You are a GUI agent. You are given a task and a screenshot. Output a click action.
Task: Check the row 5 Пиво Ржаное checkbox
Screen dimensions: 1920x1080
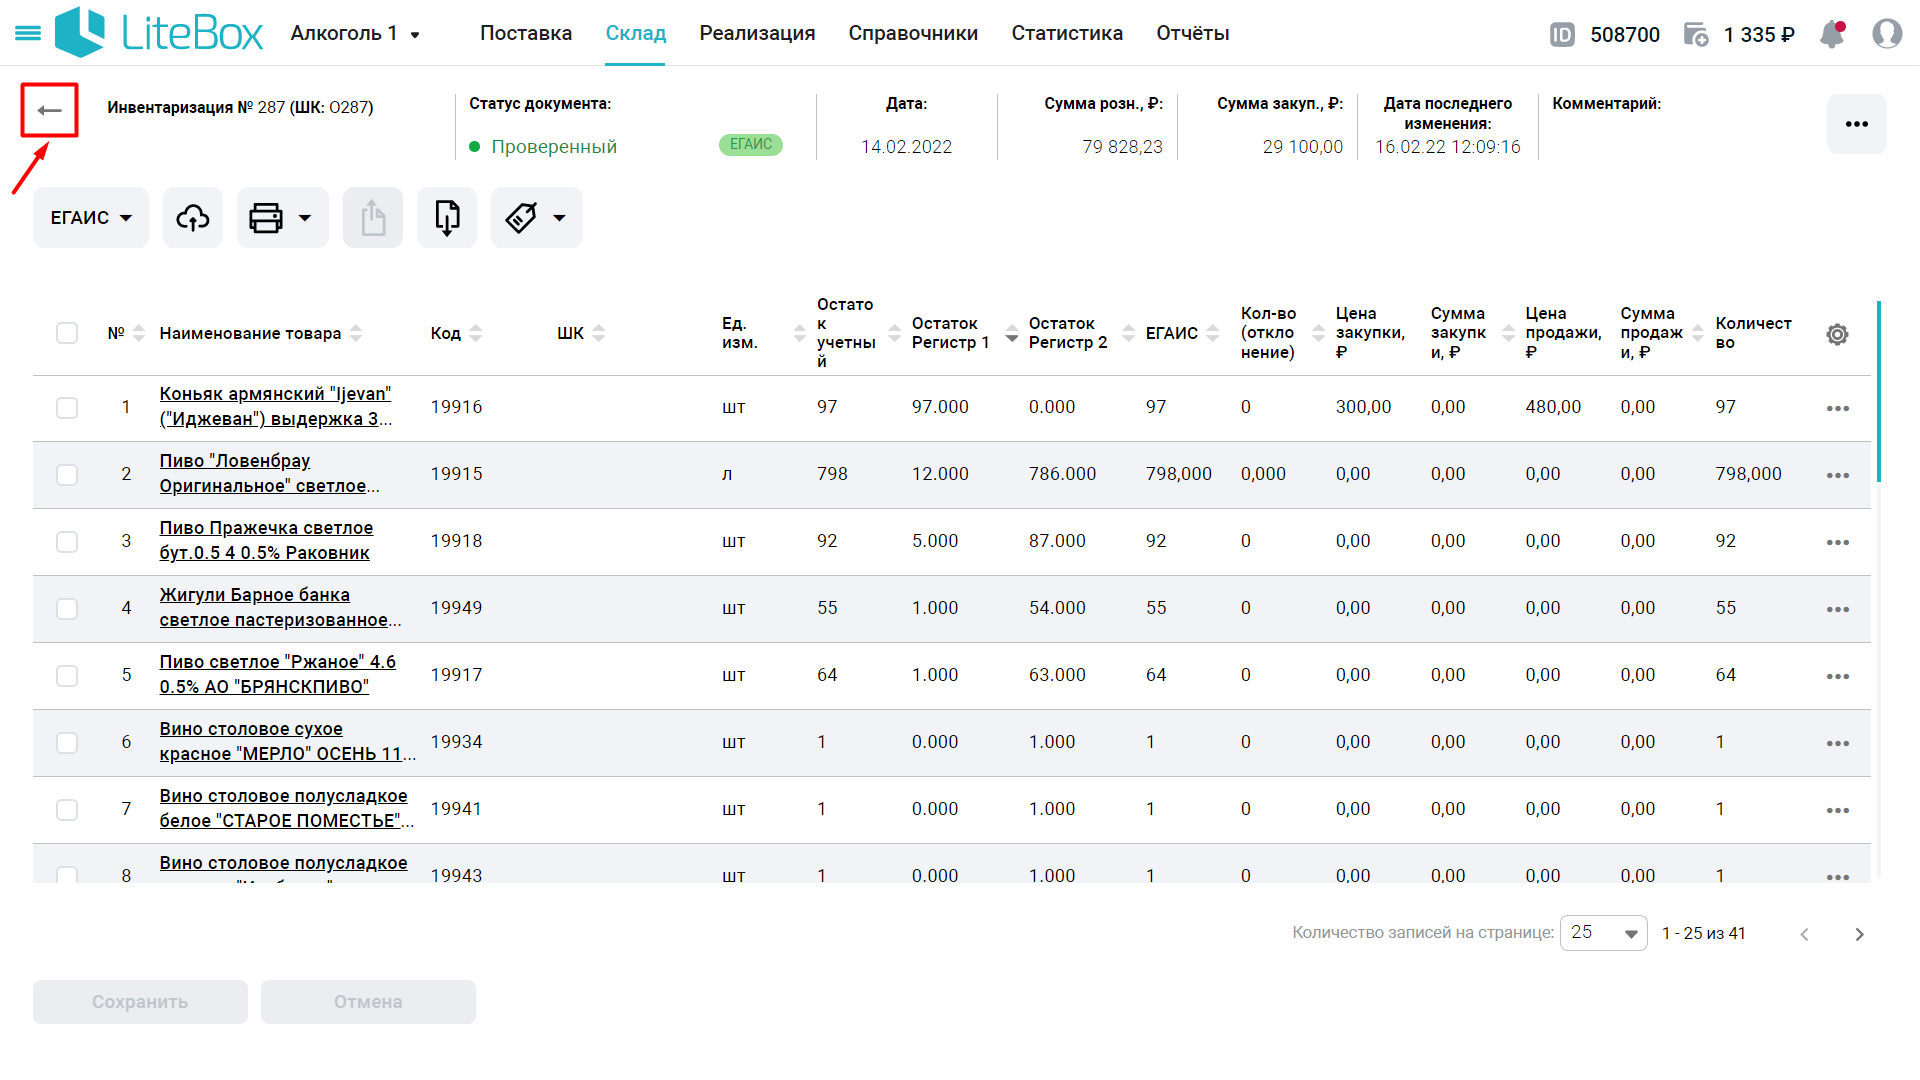(67, 676)
